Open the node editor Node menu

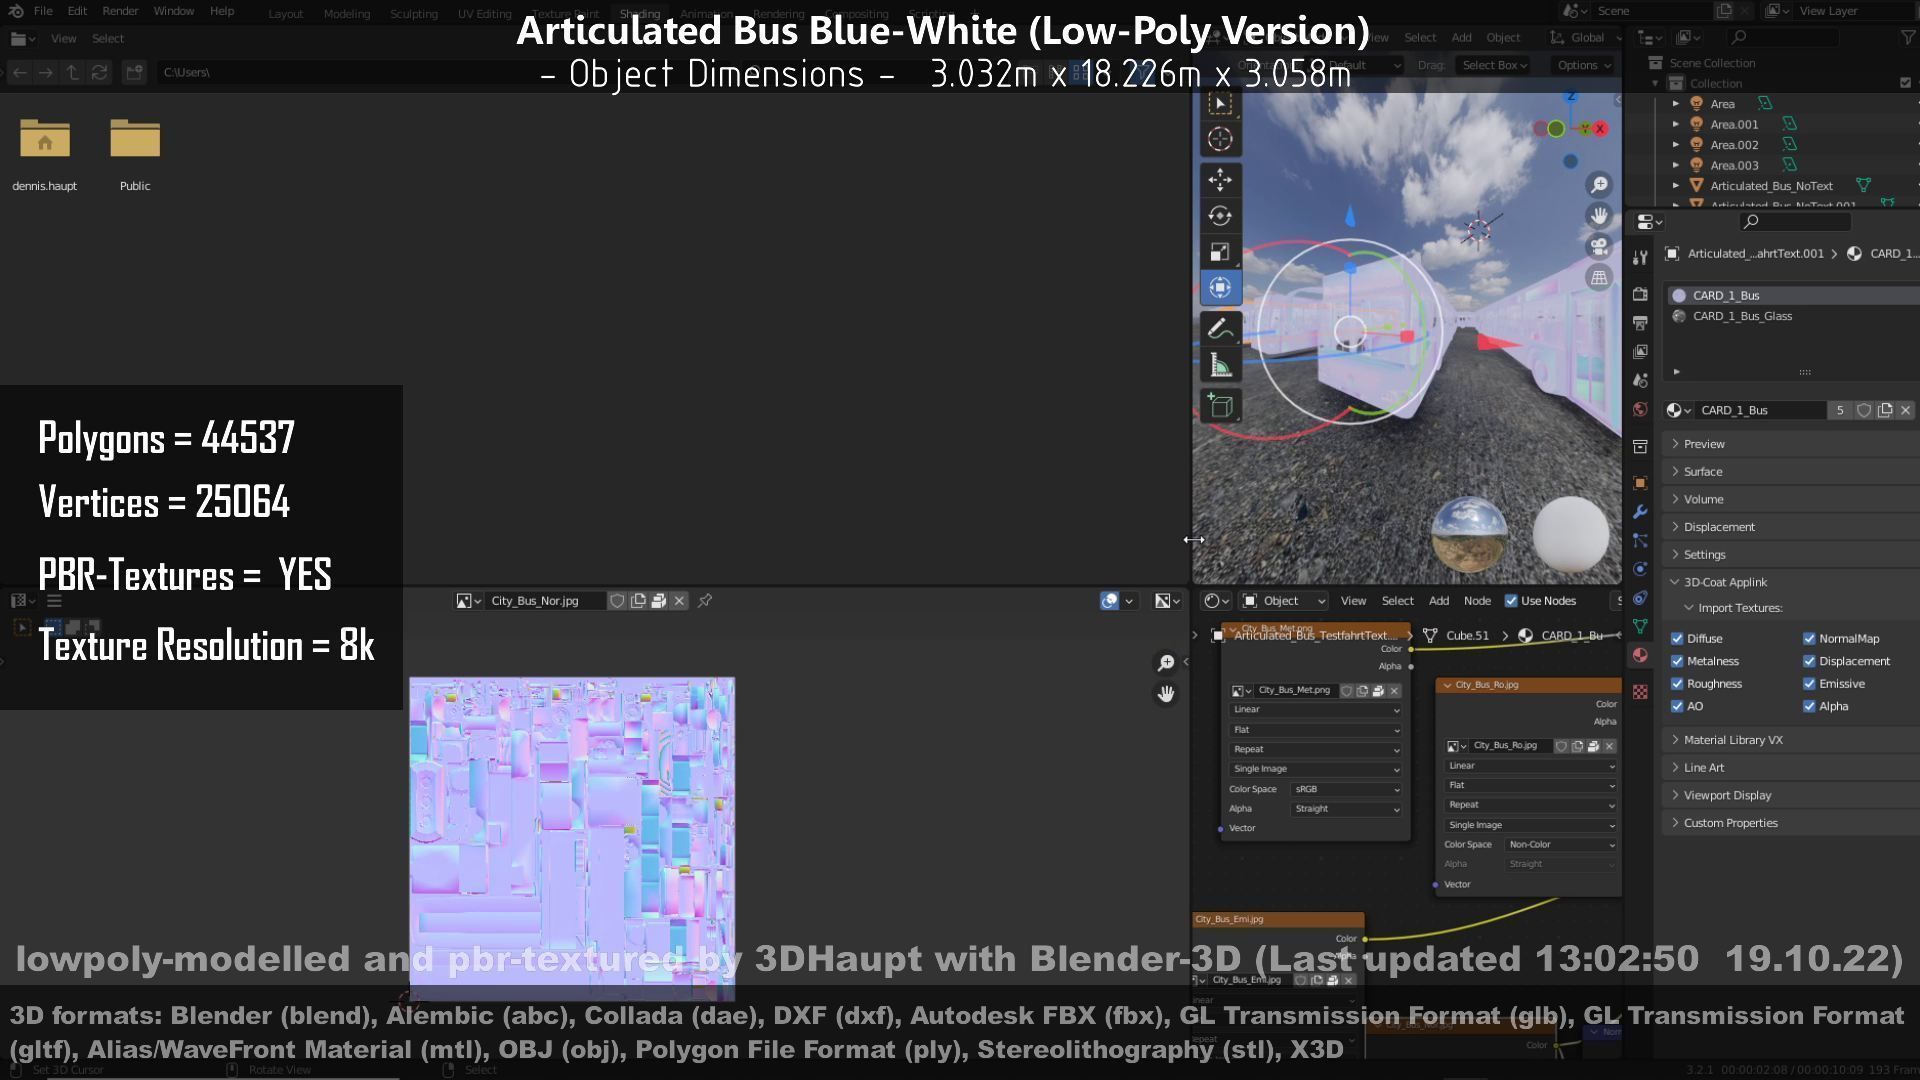pos(1477,601)
